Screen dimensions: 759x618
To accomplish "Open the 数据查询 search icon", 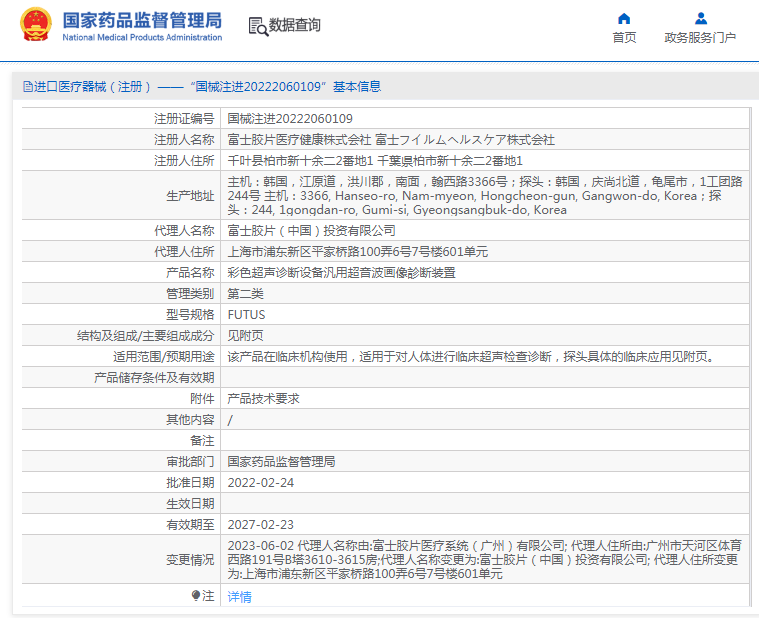I will (258, 26).
